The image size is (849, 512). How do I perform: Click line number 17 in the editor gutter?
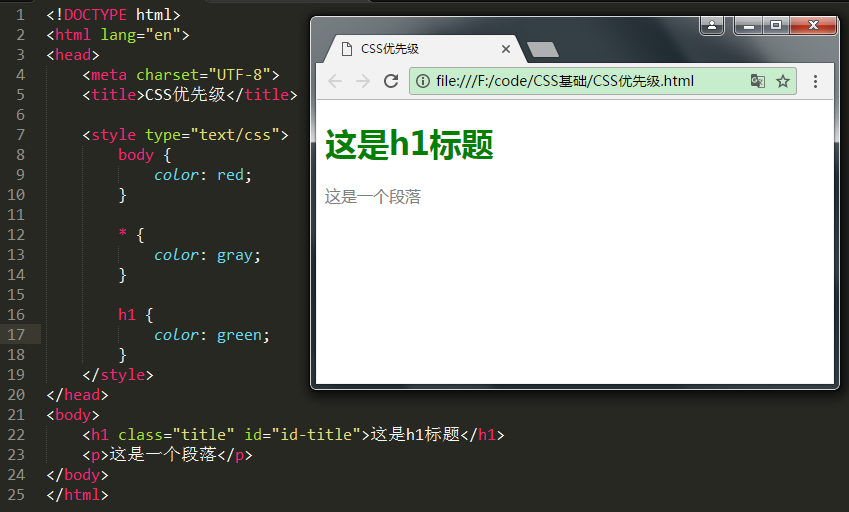point(16,334)
